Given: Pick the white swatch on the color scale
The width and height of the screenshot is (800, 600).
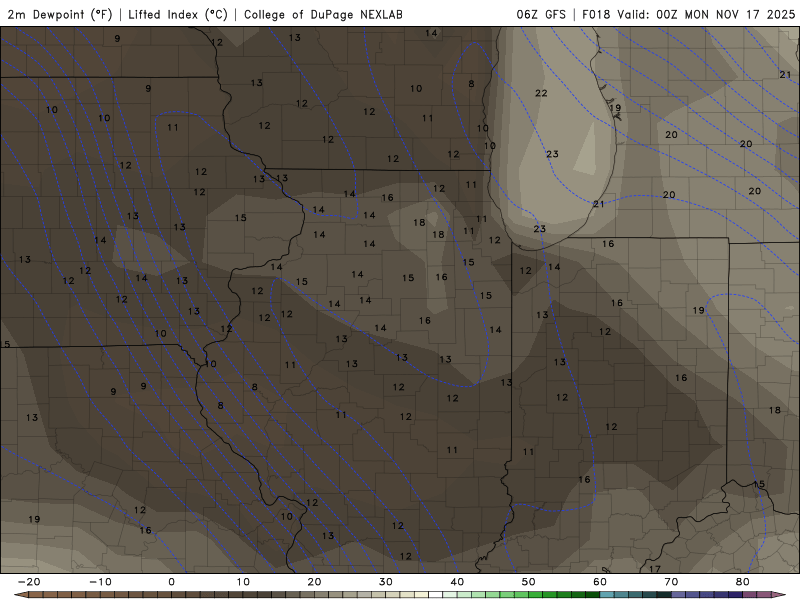Looking at the screenshot, I should (436, 595).
